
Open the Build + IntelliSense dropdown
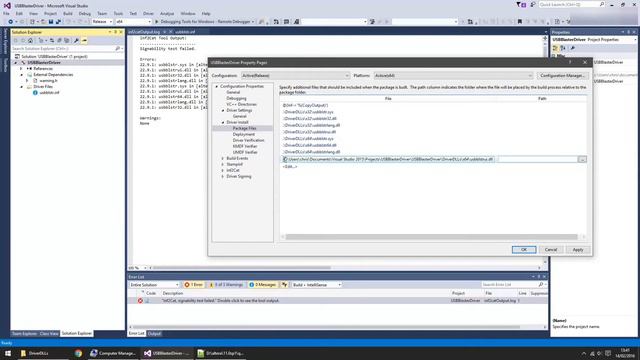316,284
